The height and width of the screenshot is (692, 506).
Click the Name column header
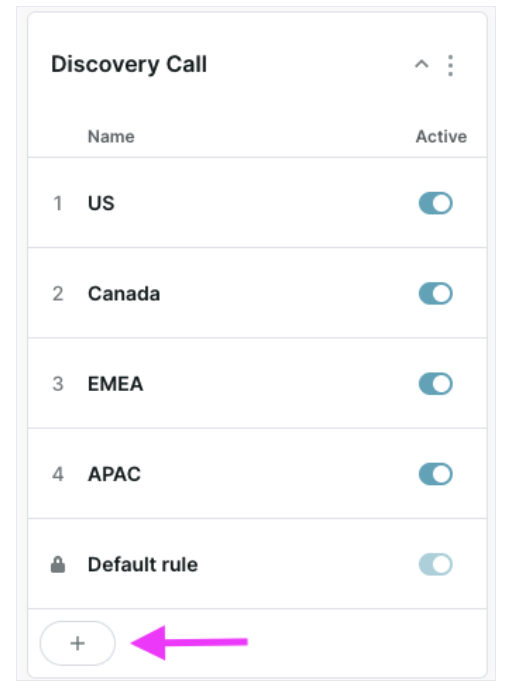(111, 137)
